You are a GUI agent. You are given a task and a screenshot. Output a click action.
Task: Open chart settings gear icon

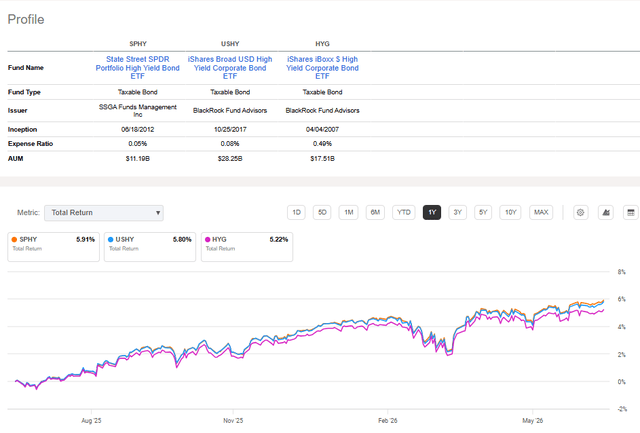point(580,212)
